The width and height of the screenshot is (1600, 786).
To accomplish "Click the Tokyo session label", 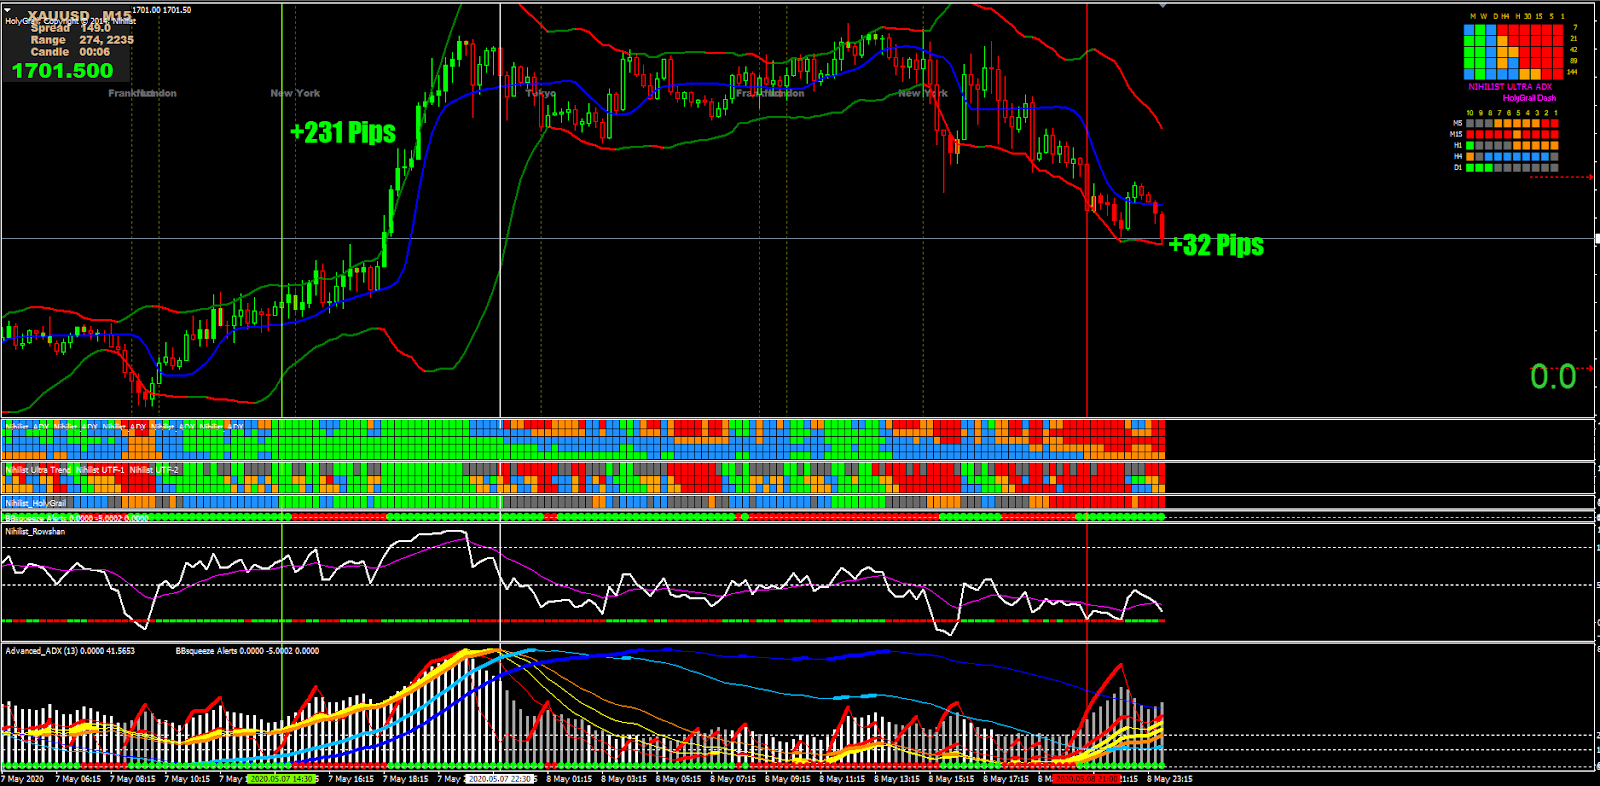I will [541, 93].
